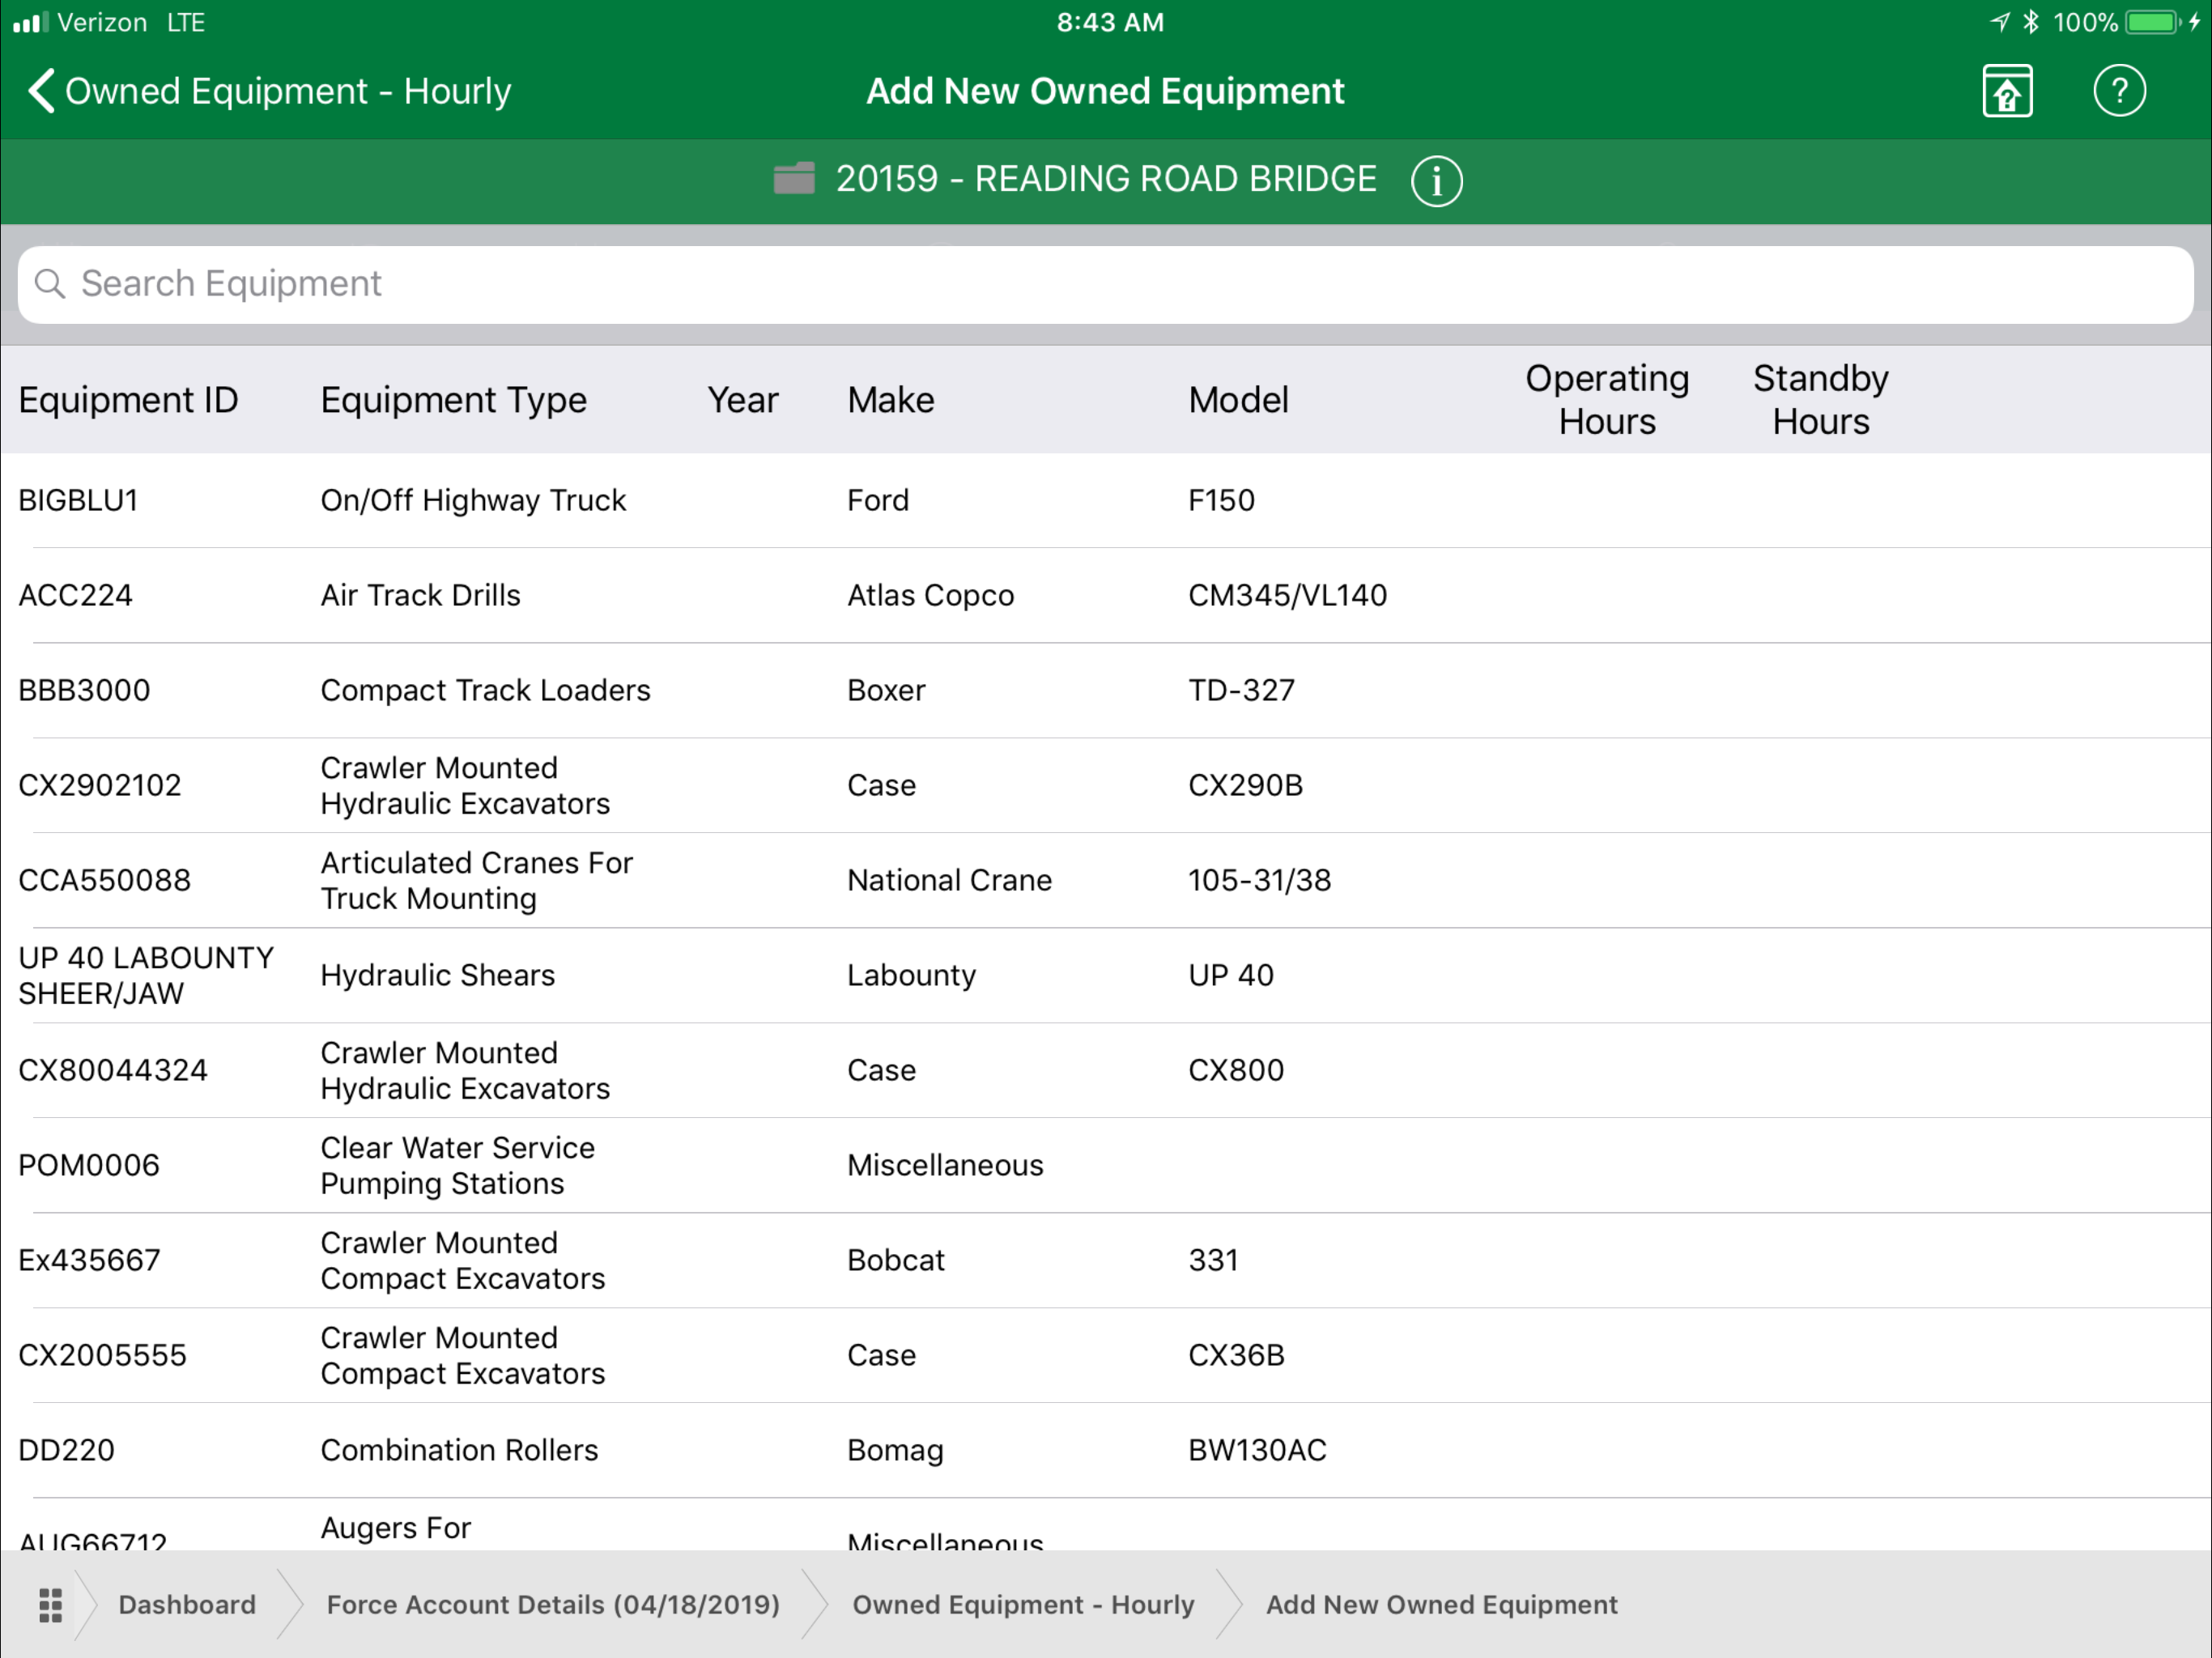Open the help question mark icon

tap(2119, 91)
